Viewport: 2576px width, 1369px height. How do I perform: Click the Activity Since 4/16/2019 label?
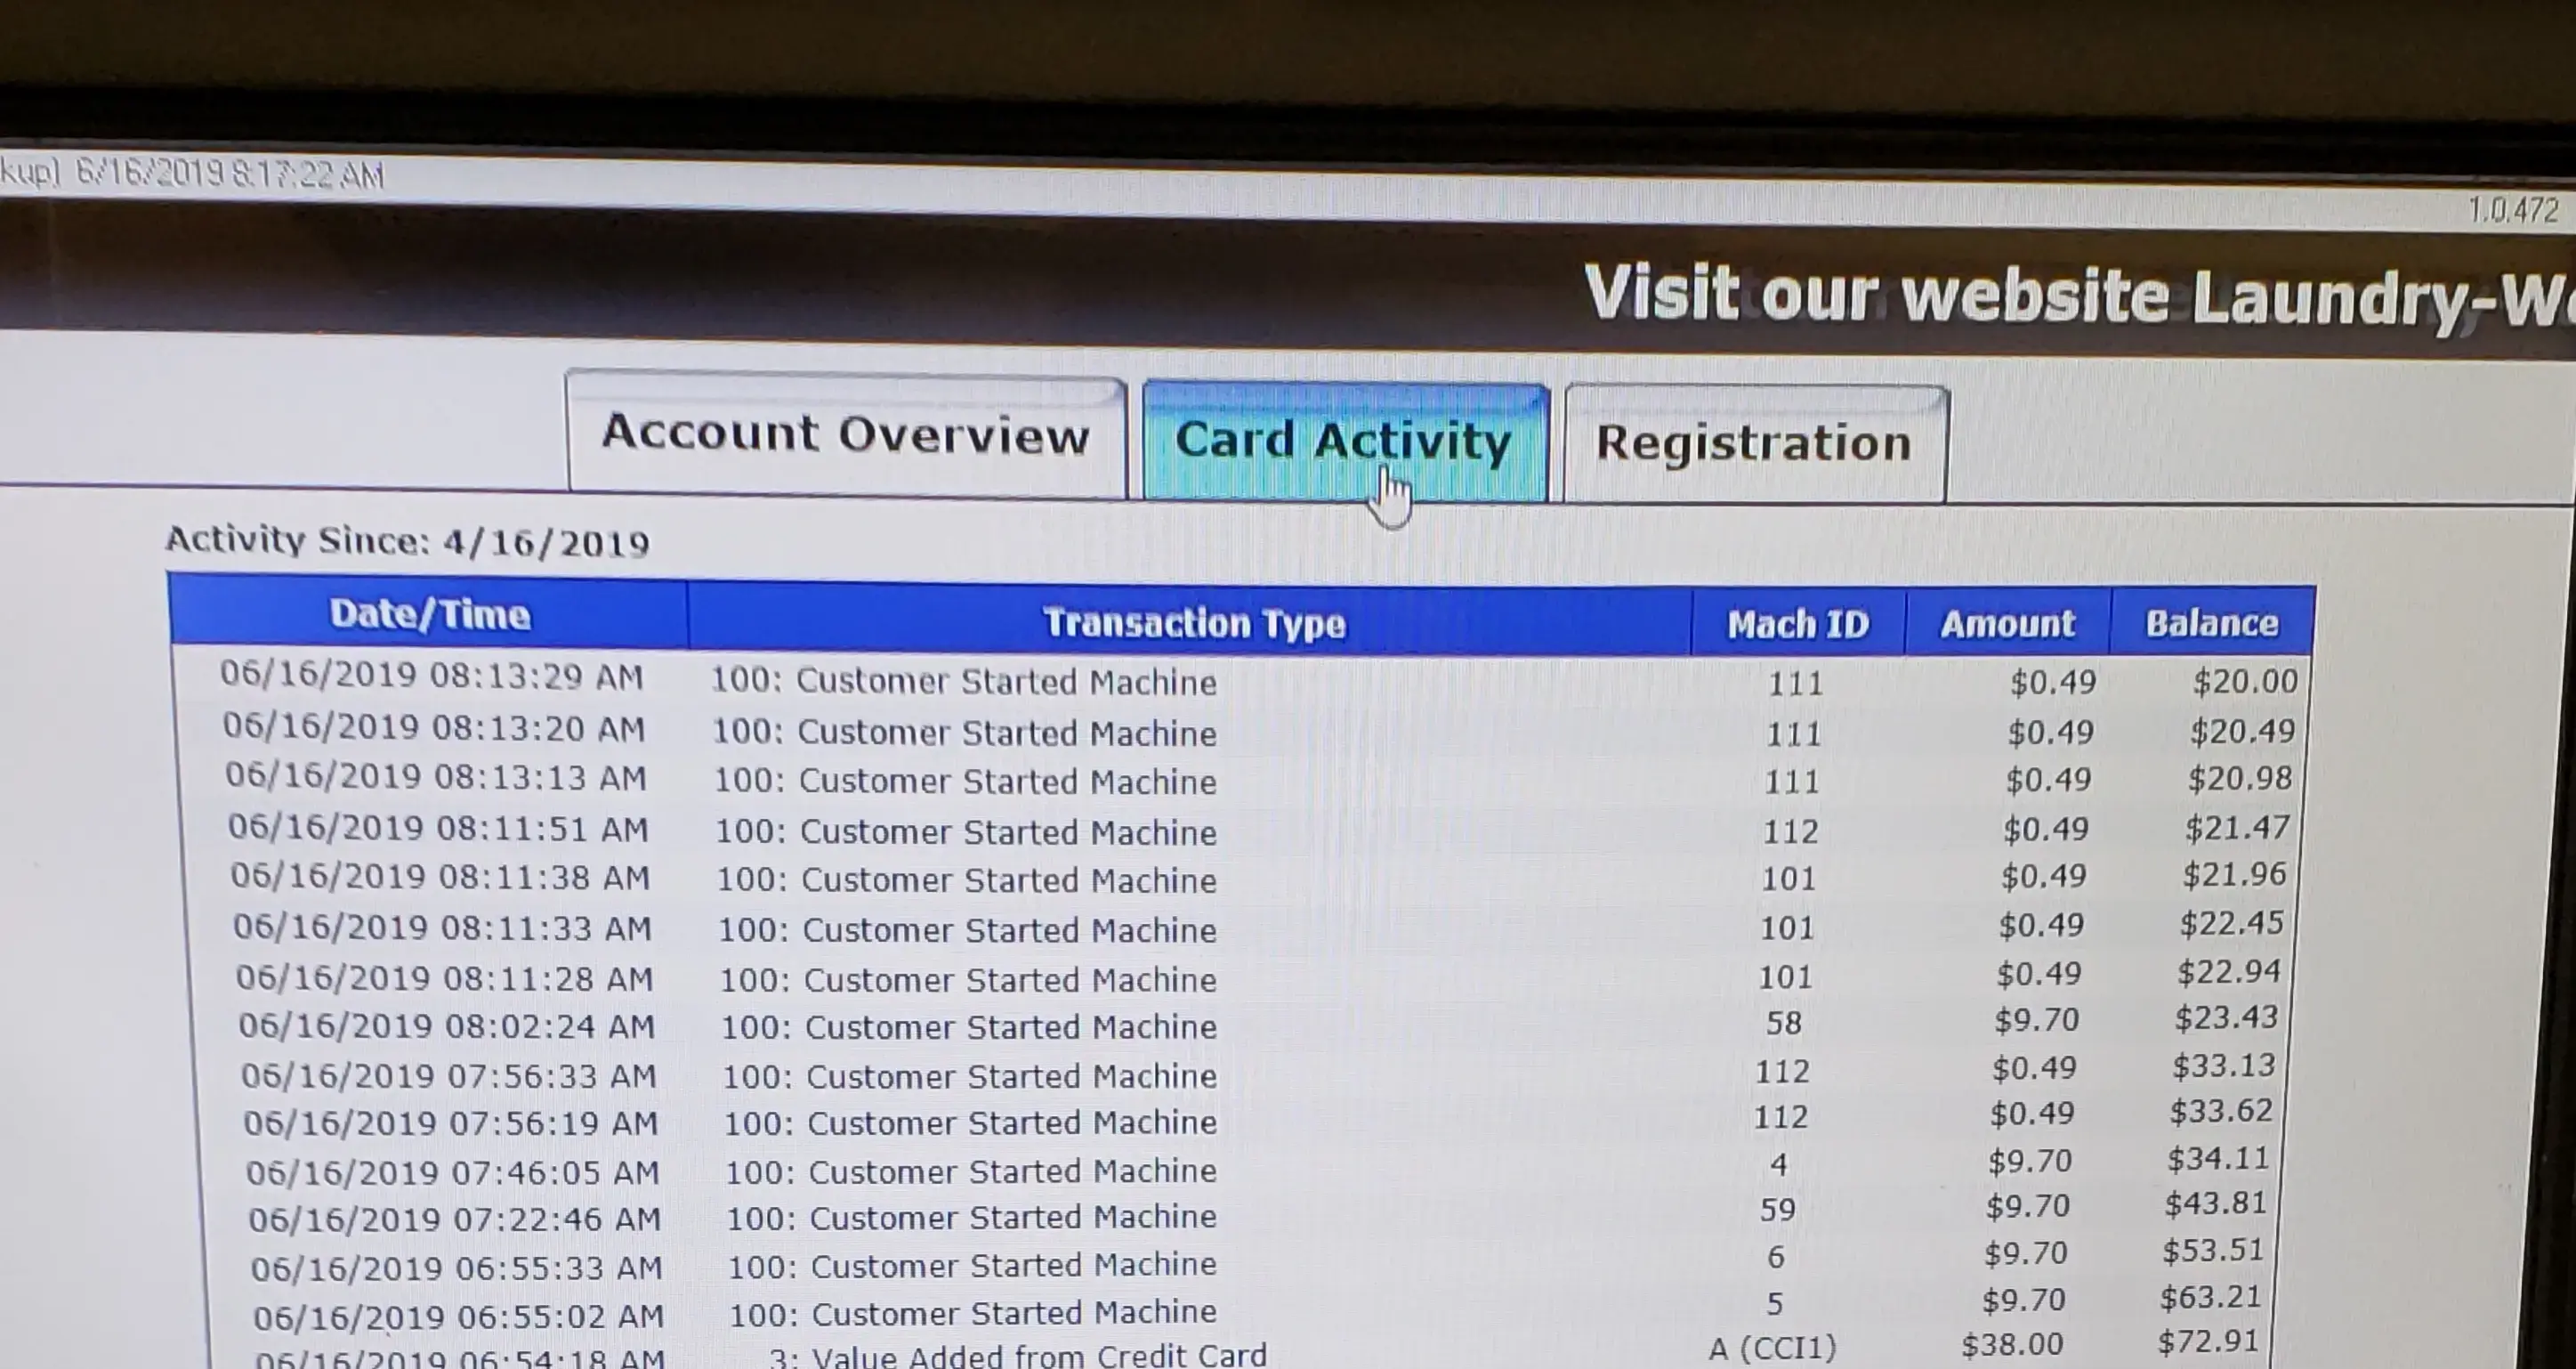pos(407,541)
